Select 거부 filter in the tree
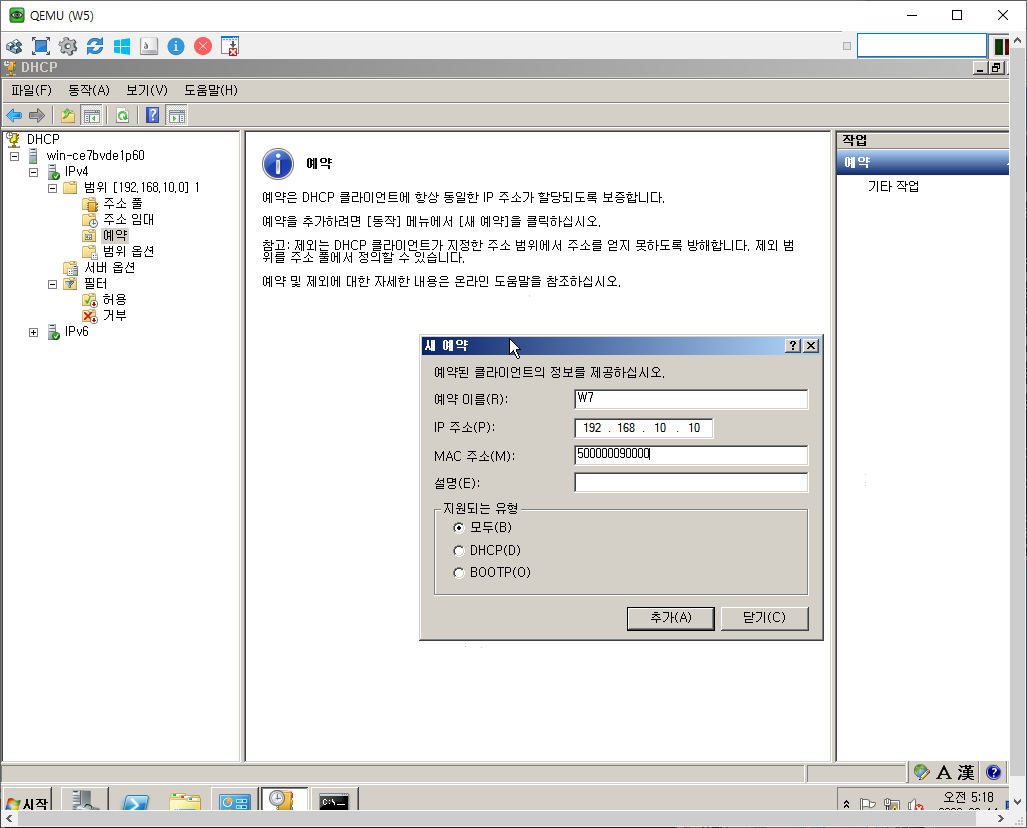Viewport: 1027px width, 828px height. tap(115, 315)
